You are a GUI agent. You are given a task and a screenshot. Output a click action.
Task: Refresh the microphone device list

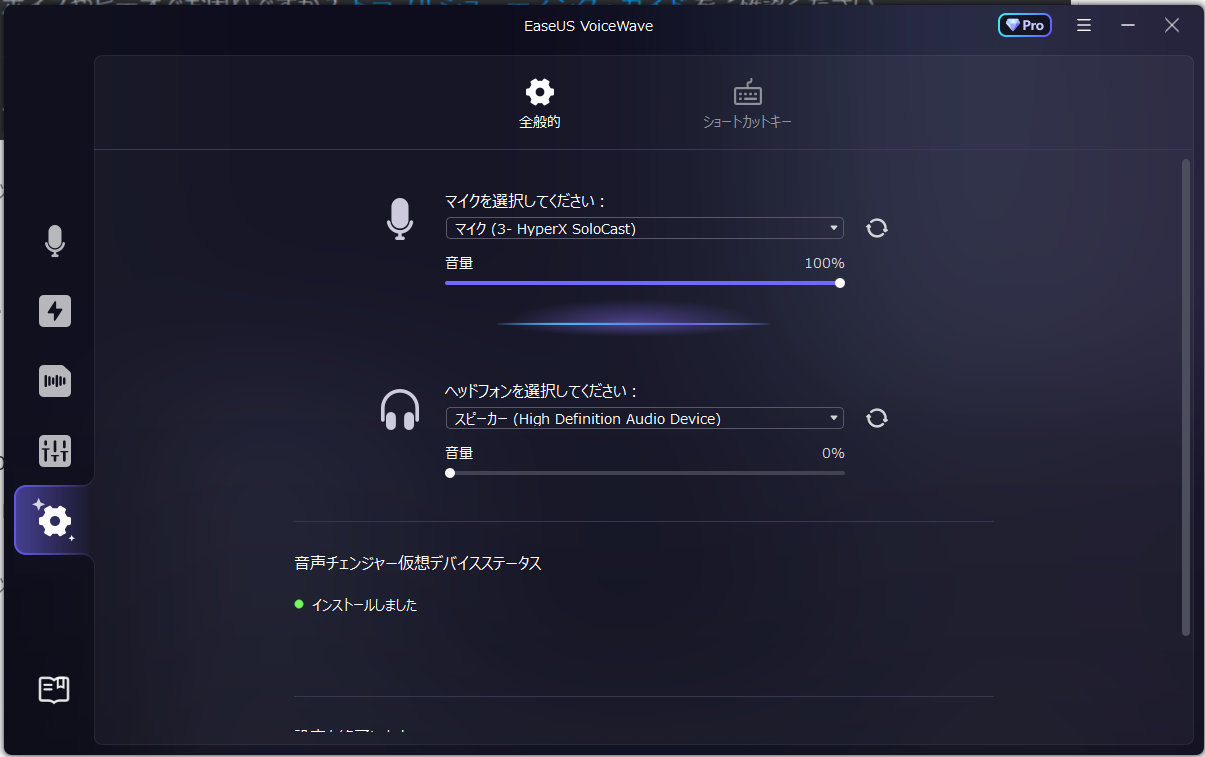point(877,228)
